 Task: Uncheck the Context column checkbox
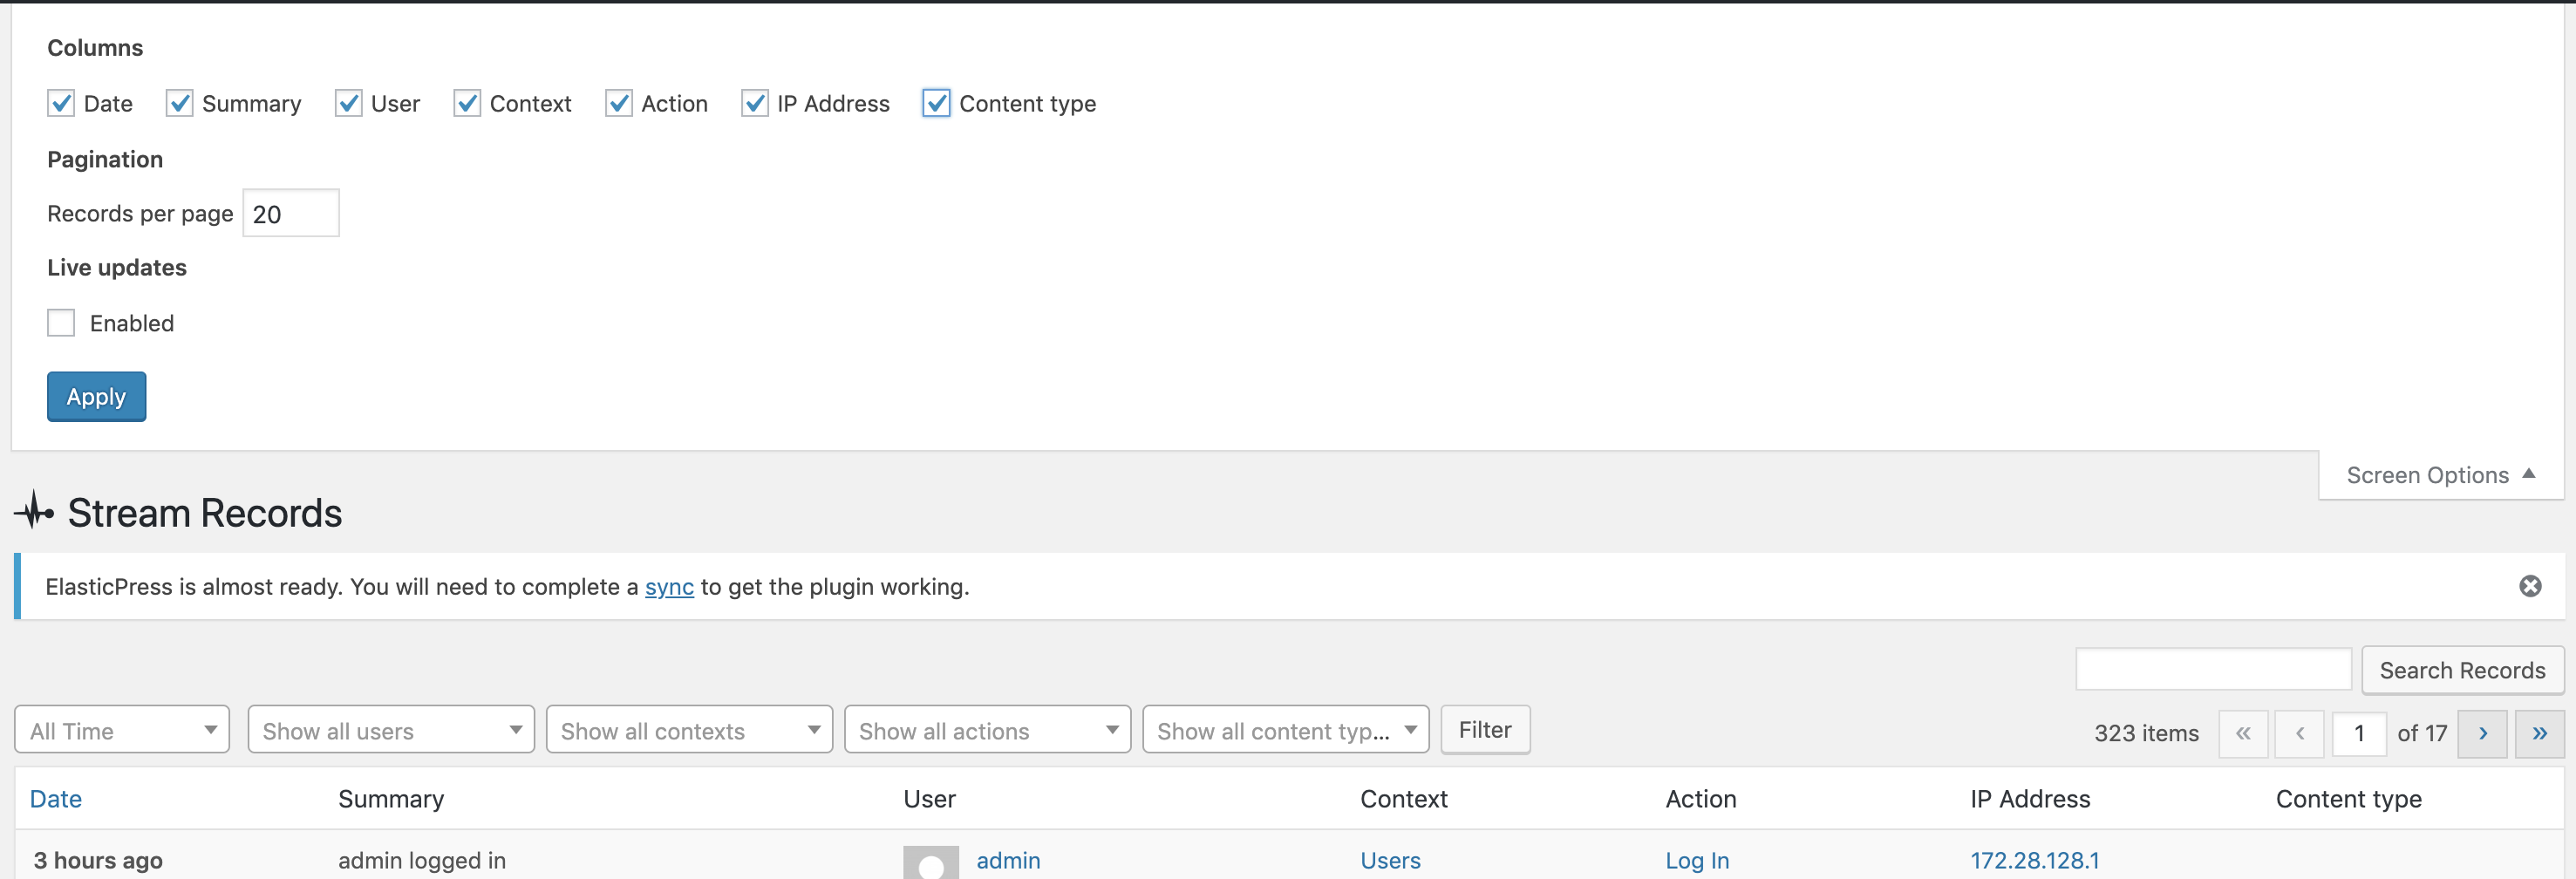click(467, 103)
